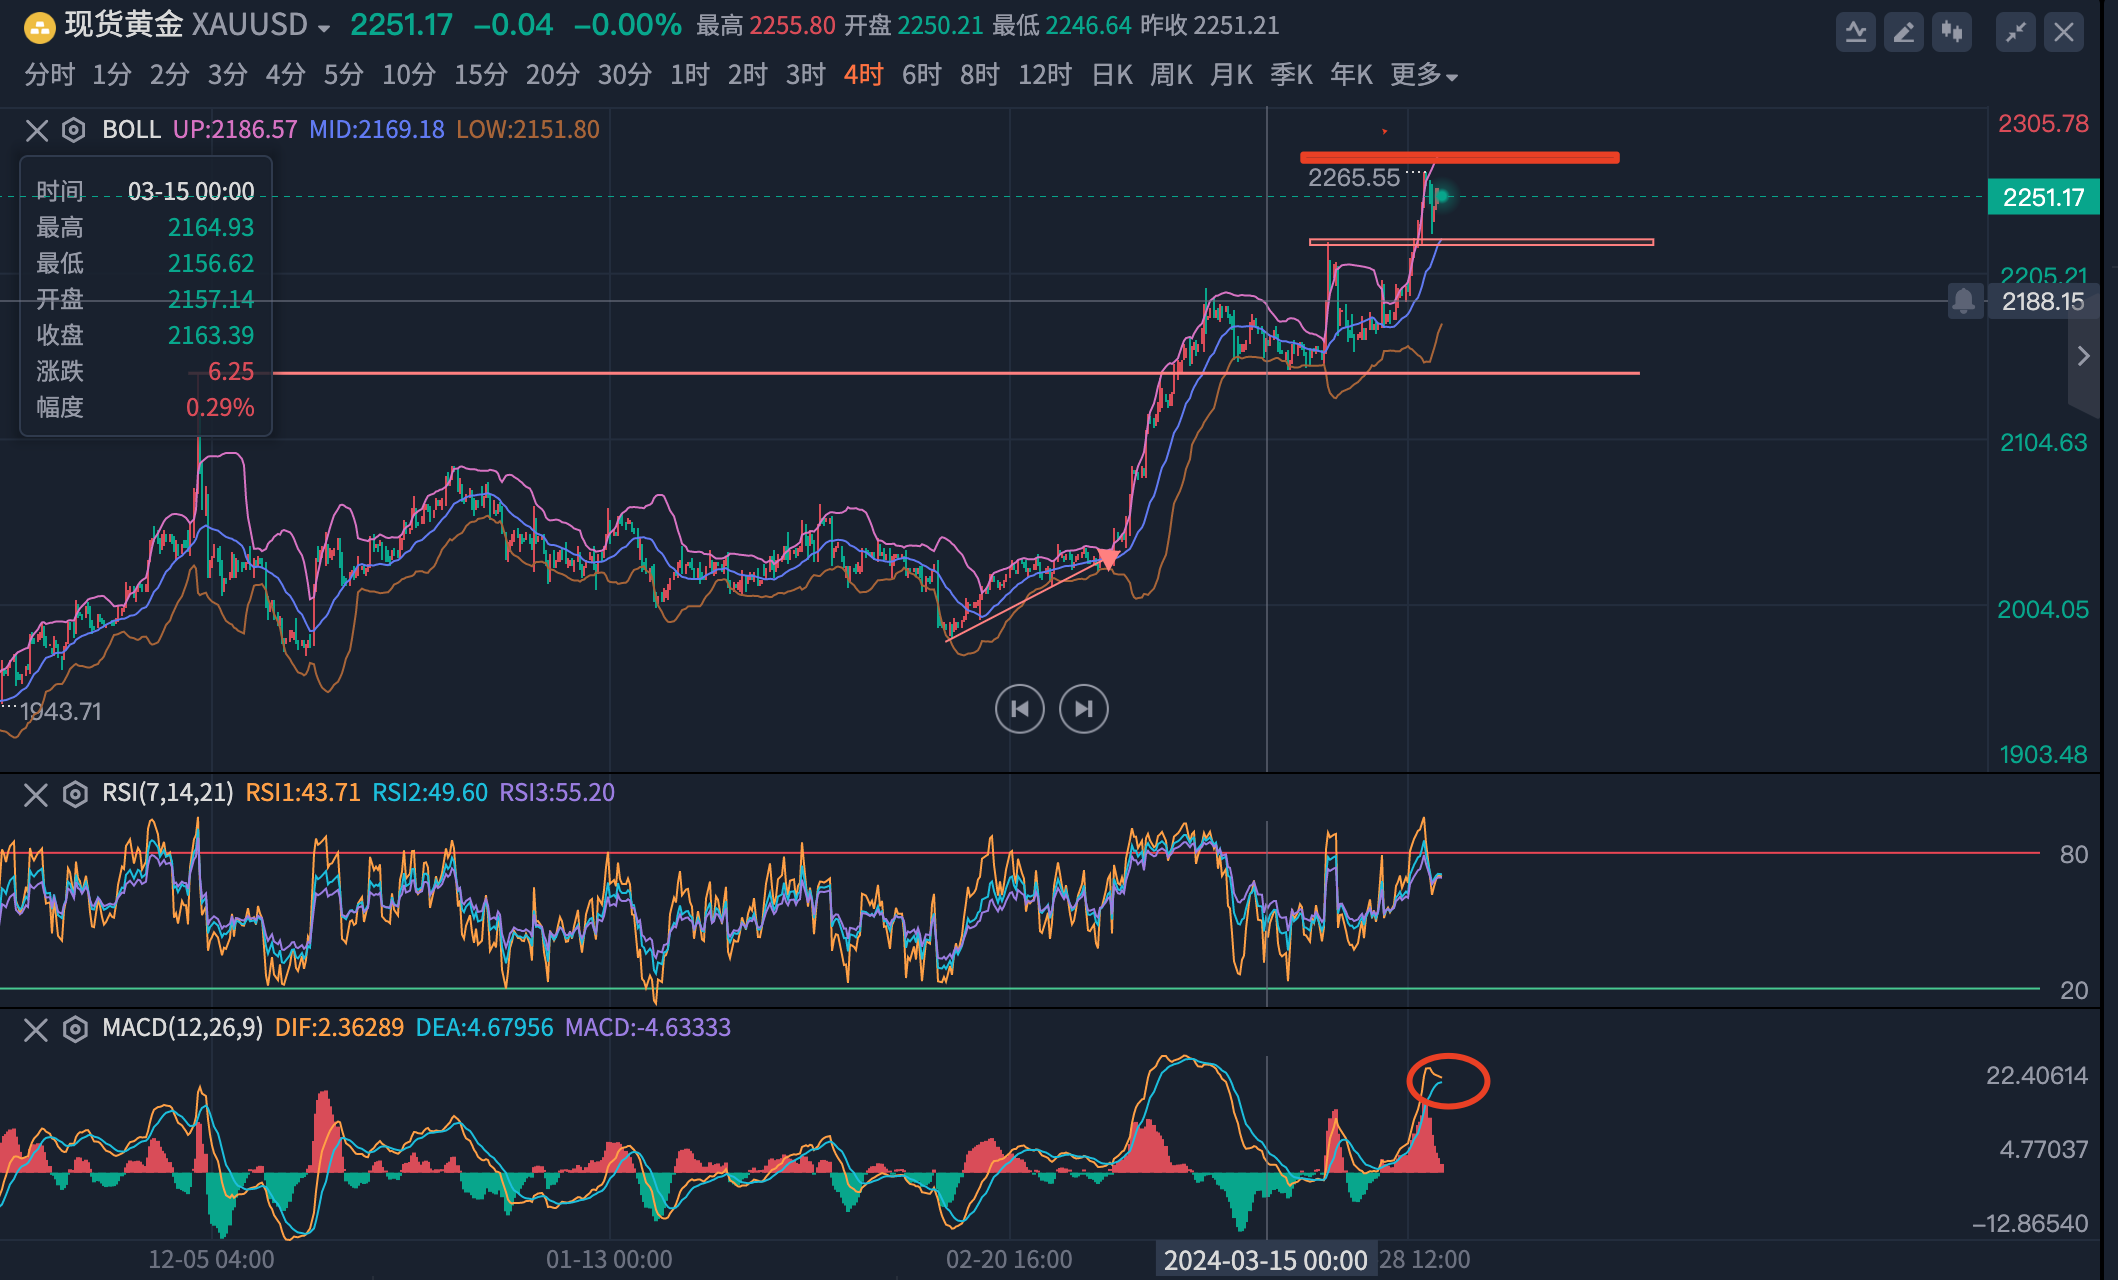Screen dimensions: 2118x1280
Task: Remove the BOLL indicator with its X
Action: (37, 130)
